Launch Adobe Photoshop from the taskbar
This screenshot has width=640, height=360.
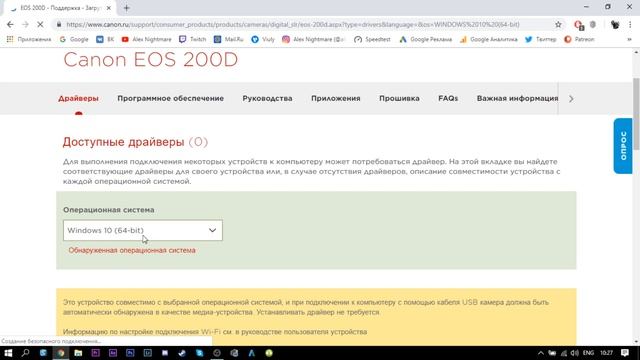pyautogui.click(x=130, y=353)
